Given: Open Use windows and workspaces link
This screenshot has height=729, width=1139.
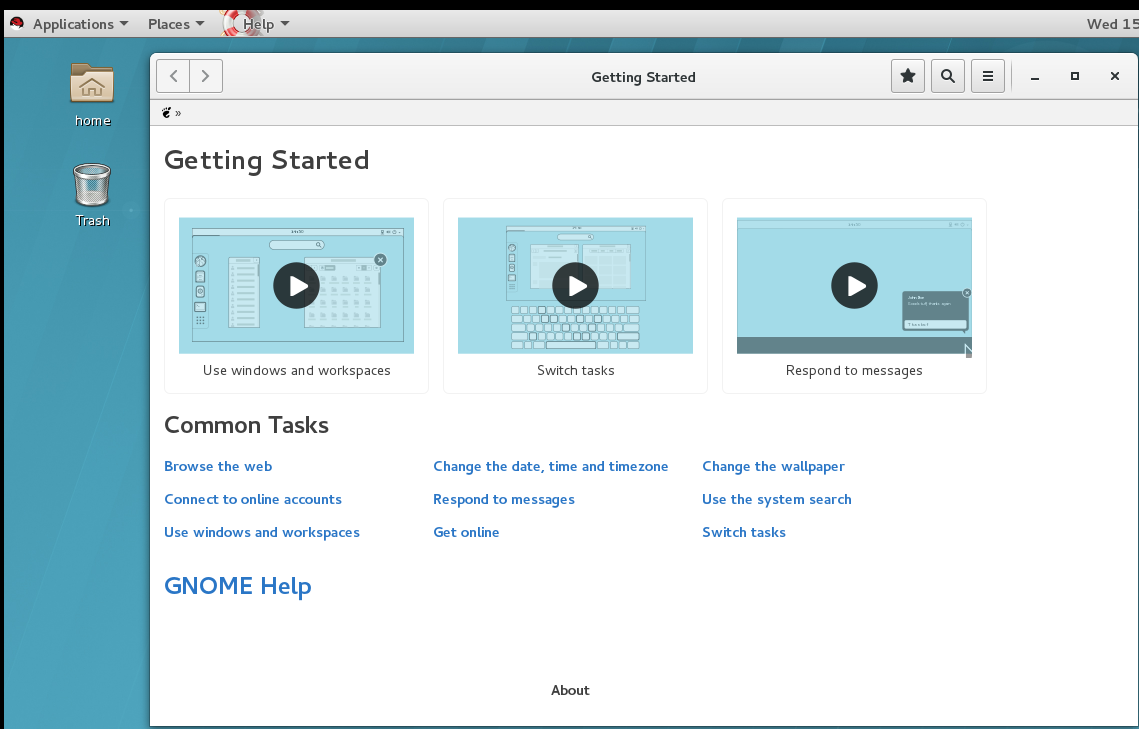Looking at the screenshot, I should pyautogui.click(x=262, y=532).
